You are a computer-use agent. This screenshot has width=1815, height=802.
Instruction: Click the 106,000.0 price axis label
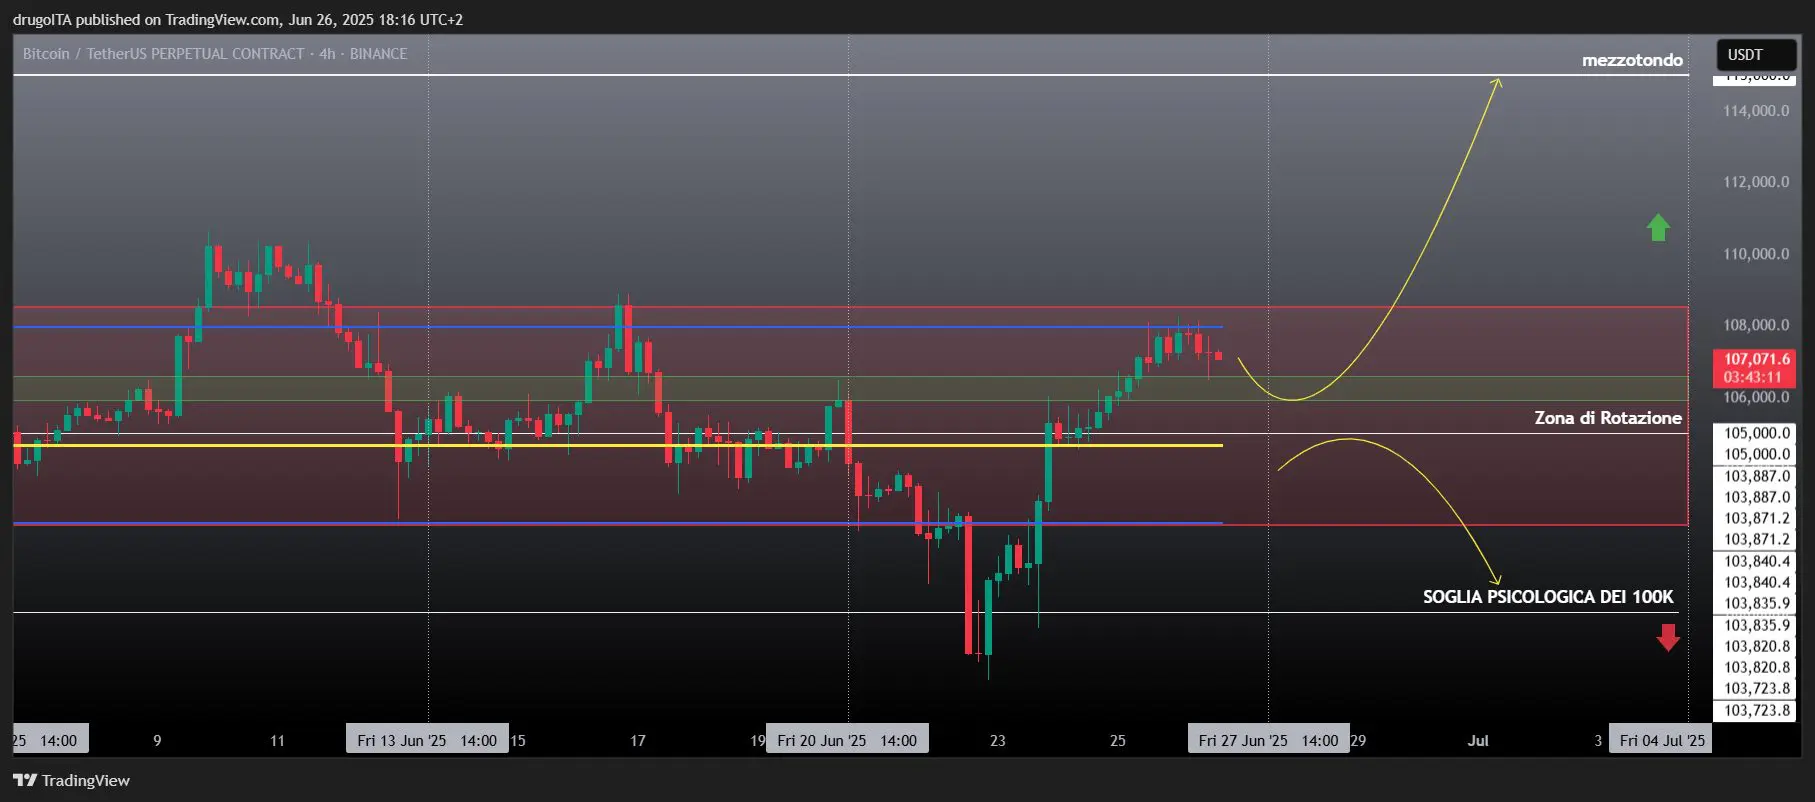click(x=1756, y=397)
